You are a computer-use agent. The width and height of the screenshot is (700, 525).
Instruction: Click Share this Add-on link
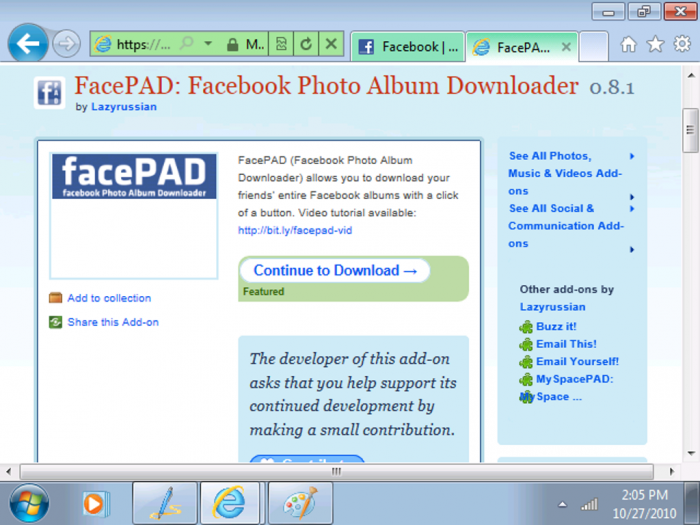tap(113, 322)
